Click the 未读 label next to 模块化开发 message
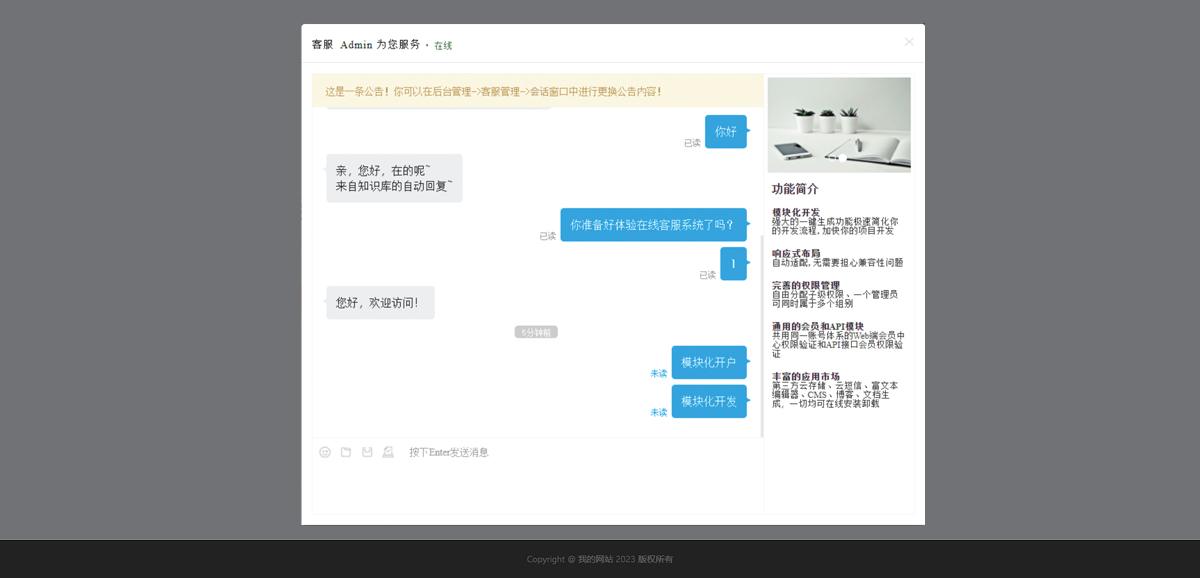The image size is (1200, 578). (658, 413)
